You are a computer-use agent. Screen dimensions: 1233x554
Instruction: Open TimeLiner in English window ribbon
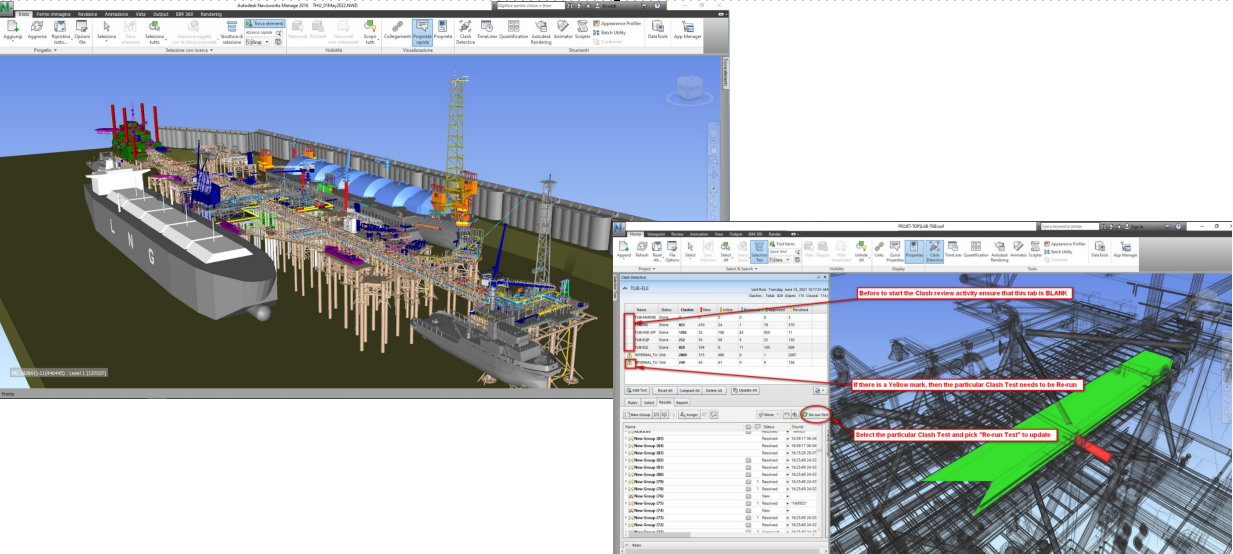click(953, 250)
